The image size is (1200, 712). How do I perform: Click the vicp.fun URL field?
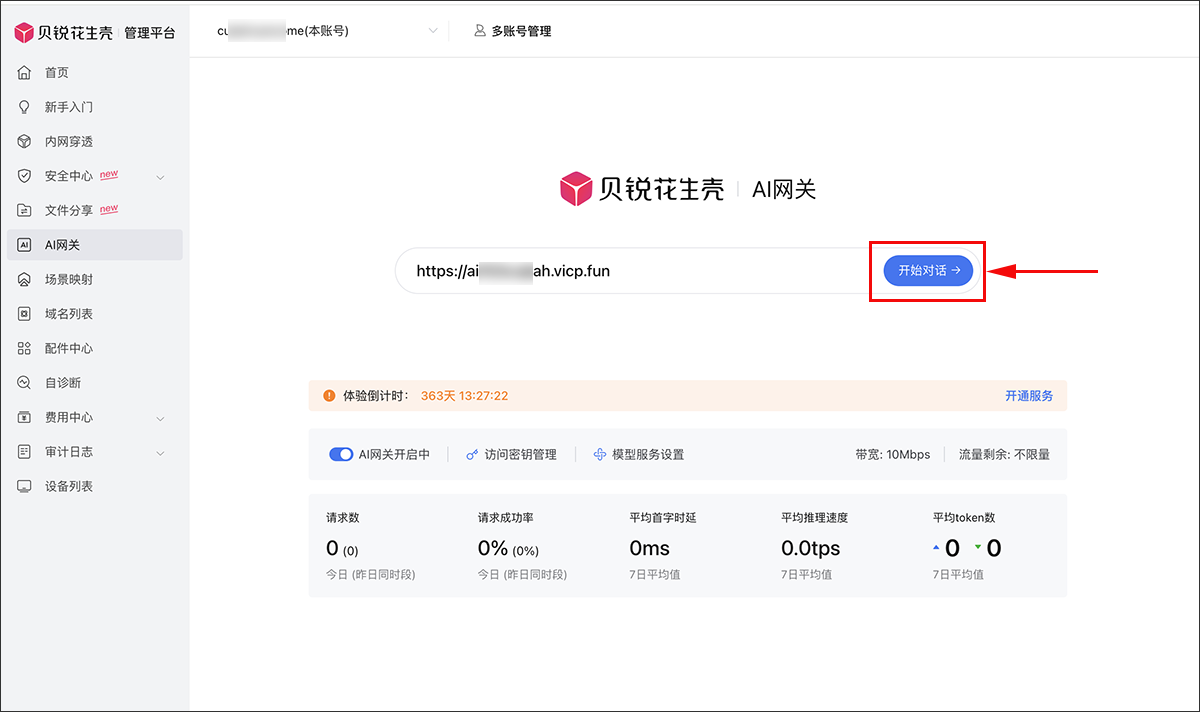[630, 271]
